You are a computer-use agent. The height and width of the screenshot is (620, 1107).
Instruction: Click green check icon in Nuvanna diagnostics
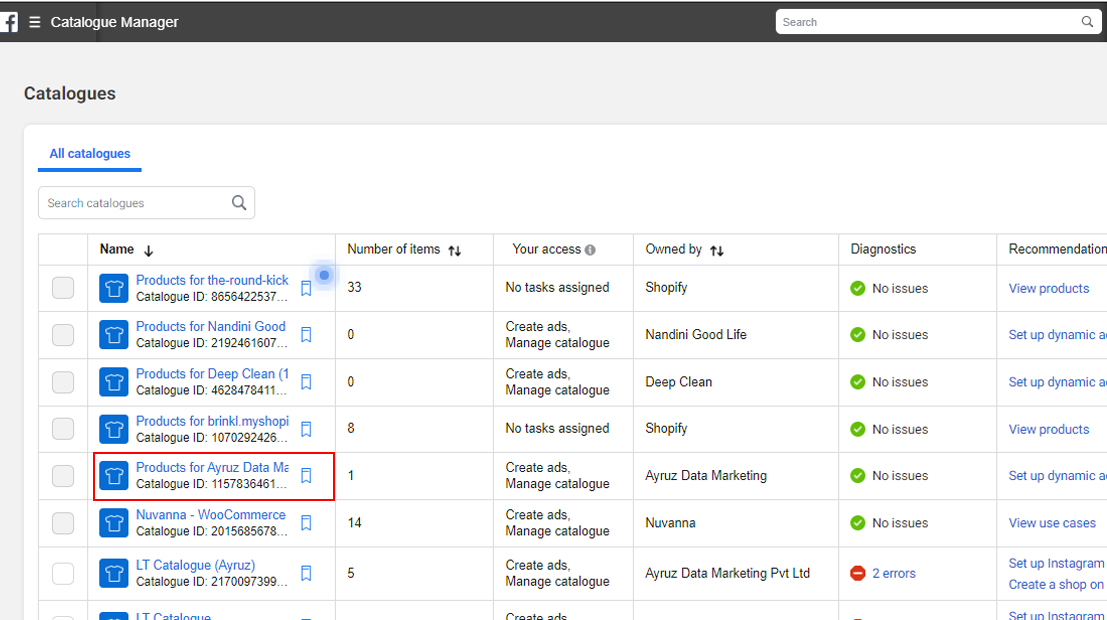[x=858, y=523]
